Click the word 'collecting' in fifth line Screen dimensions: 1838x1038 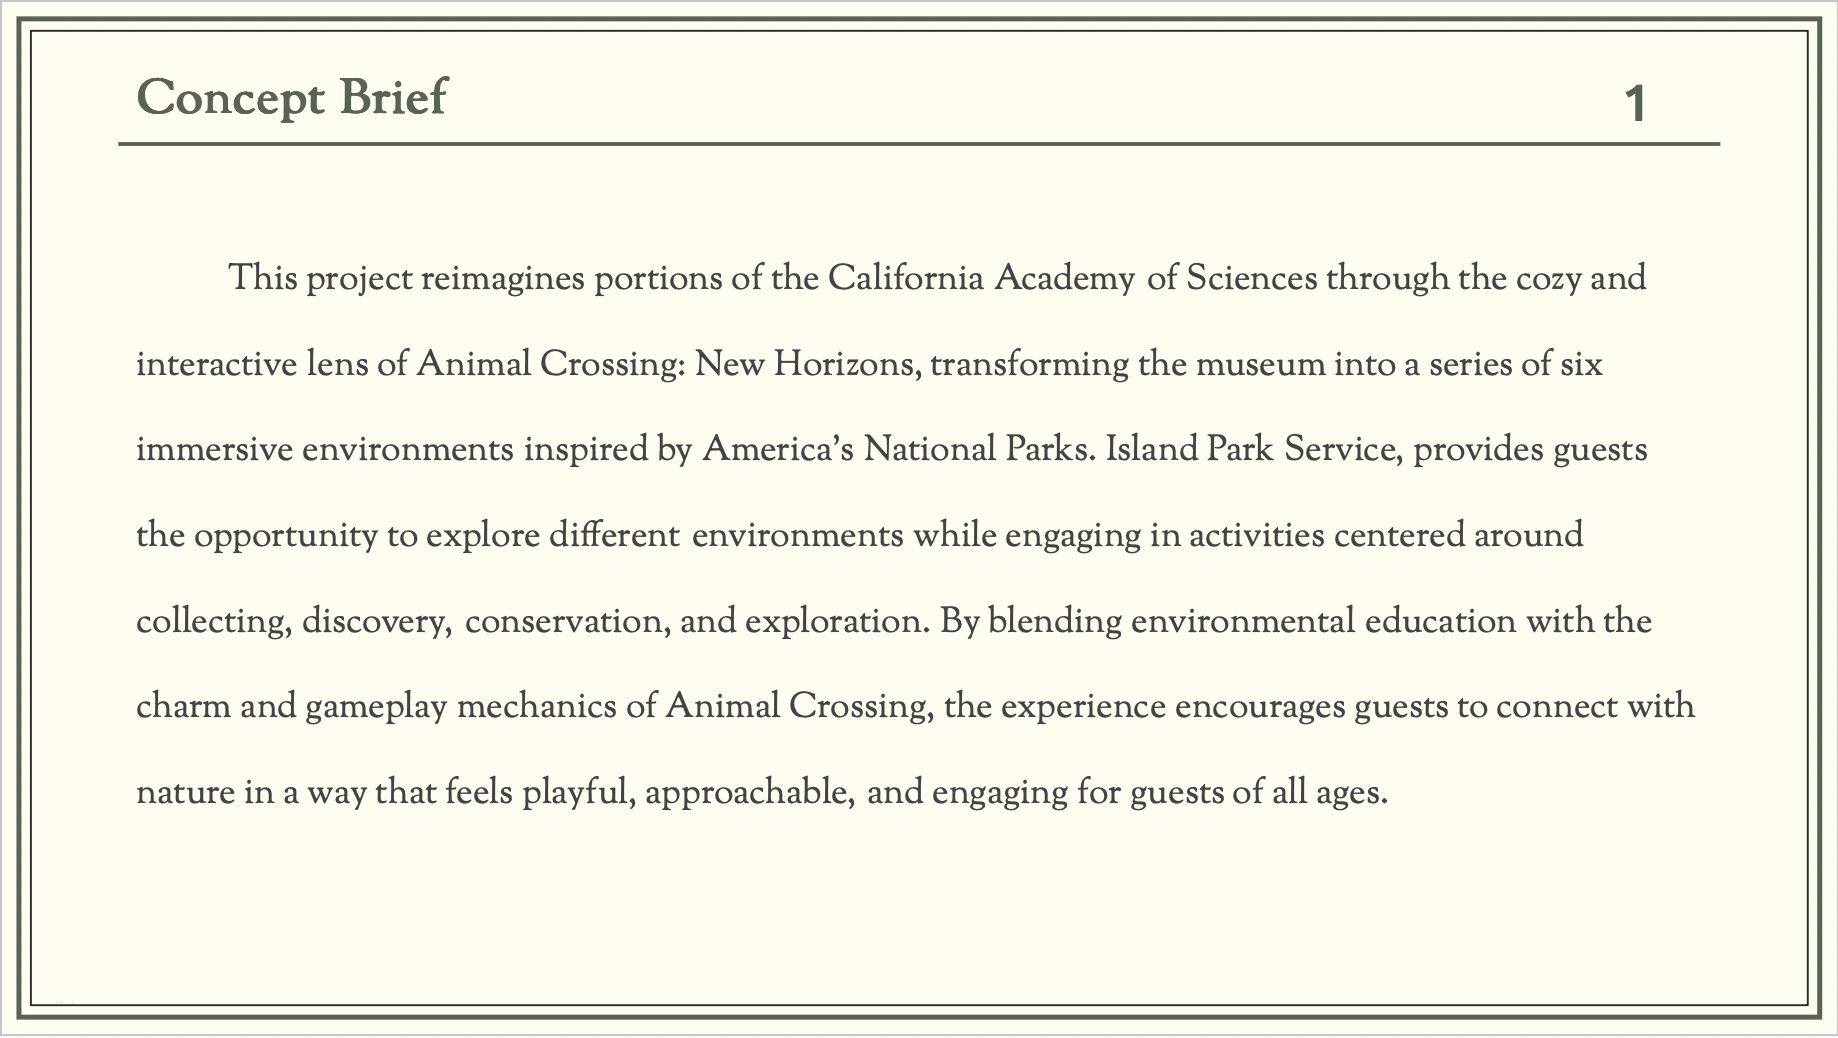tap(211, 621)
